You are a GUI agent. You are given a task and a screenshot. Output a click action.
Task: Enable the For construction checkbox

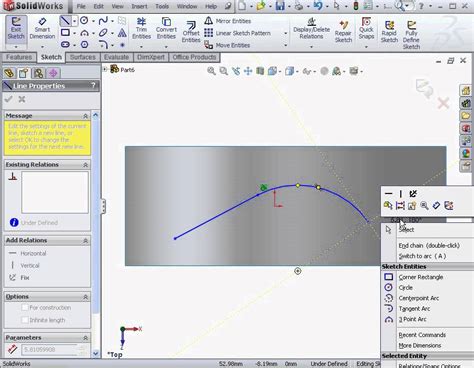tap(25, 307)
